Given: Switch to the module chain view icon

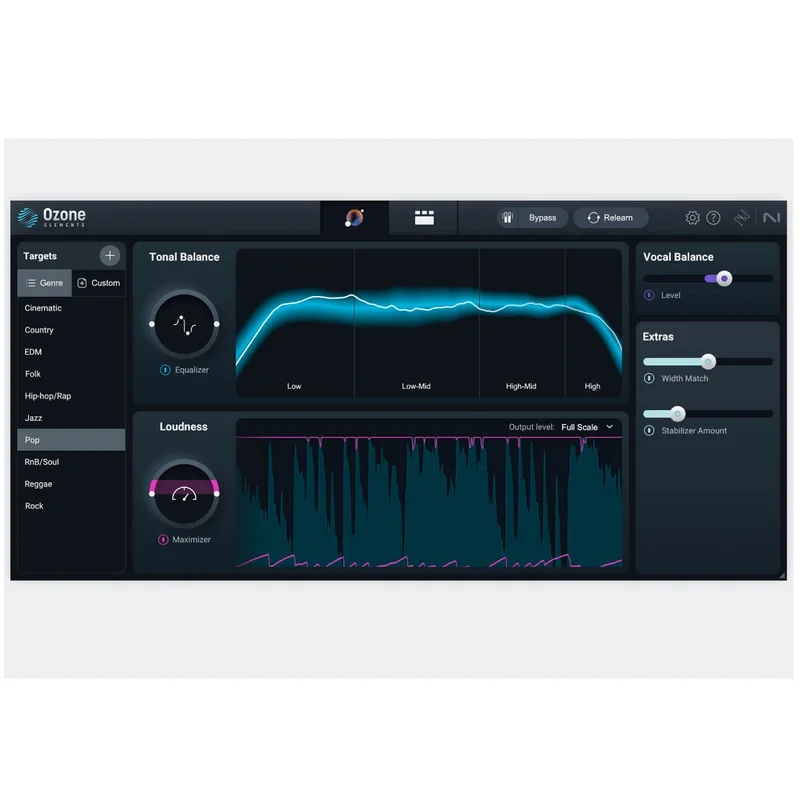Looking at the screenshot, I should click(424, 218).
